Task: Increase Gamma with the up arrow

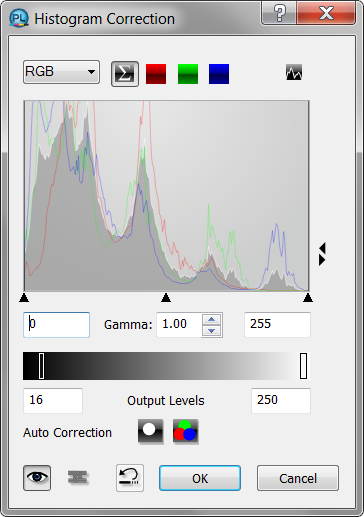Action: pos(212,319)
